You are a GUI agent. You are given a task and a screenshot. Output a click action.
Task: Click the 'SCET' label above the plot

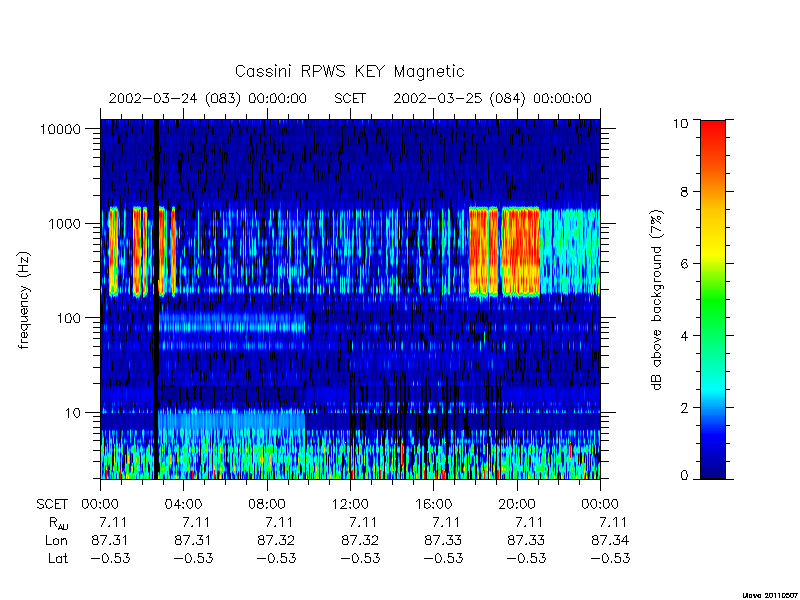point(350,98)
